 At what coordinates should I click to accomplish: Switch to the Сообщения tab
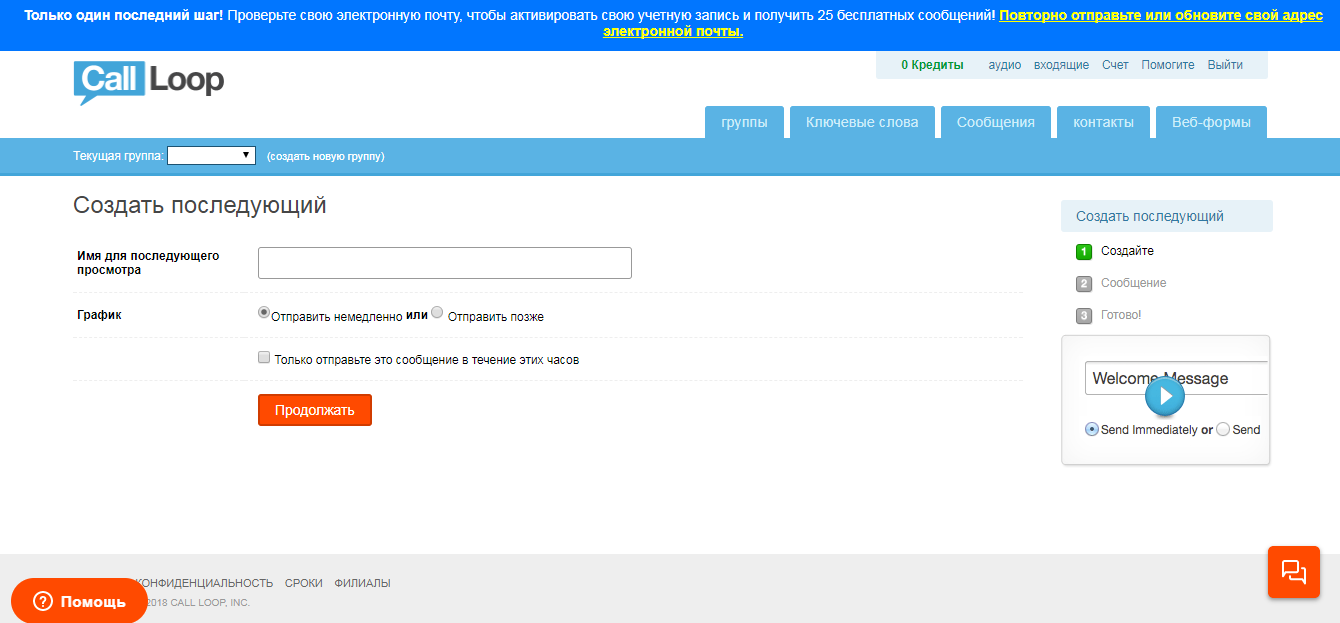click(996, 122)
